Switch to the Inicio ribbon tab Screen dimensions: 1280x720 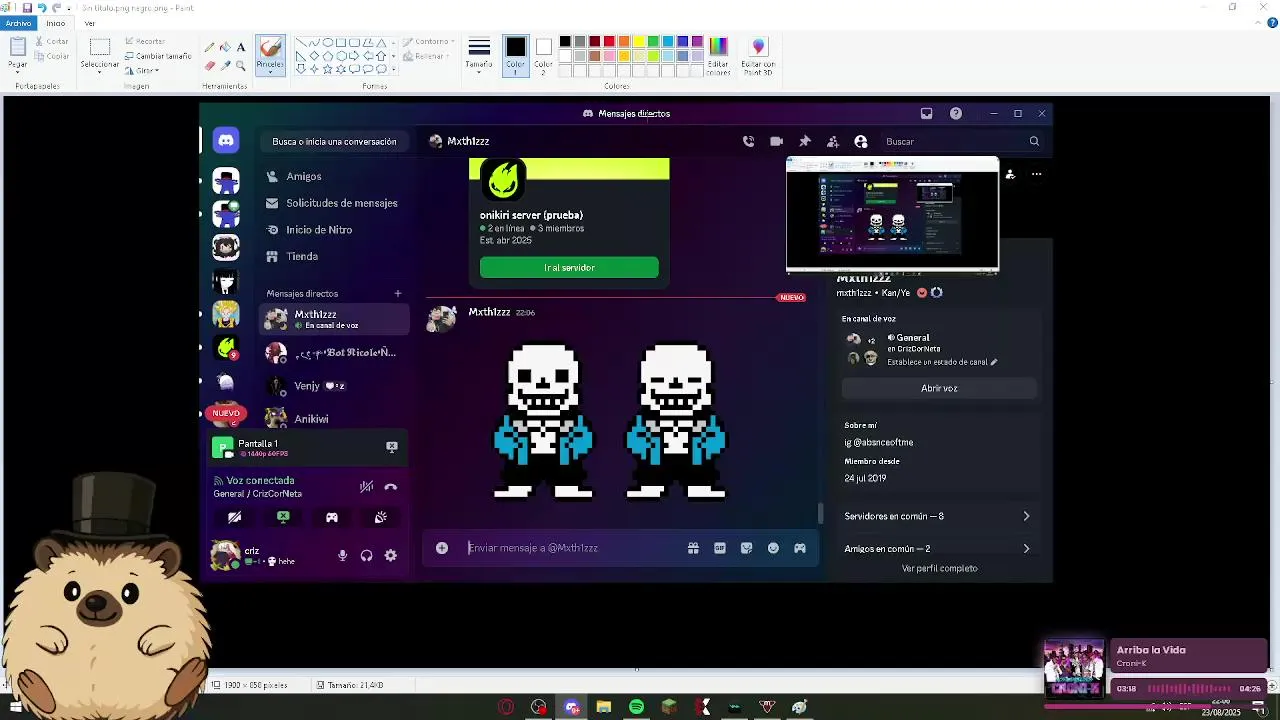click(x=56, y=23)
